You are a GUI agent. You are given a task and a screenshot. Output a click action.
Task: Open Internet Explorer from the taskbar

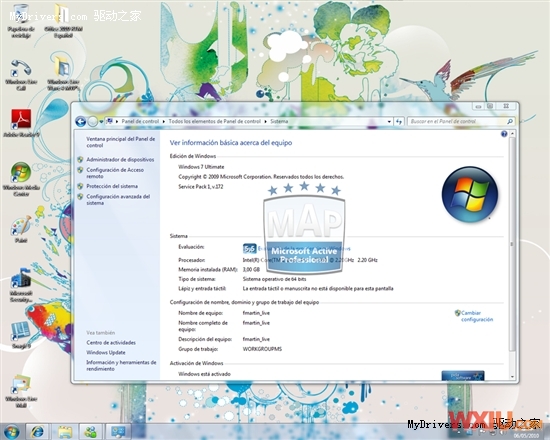[38, 432]
